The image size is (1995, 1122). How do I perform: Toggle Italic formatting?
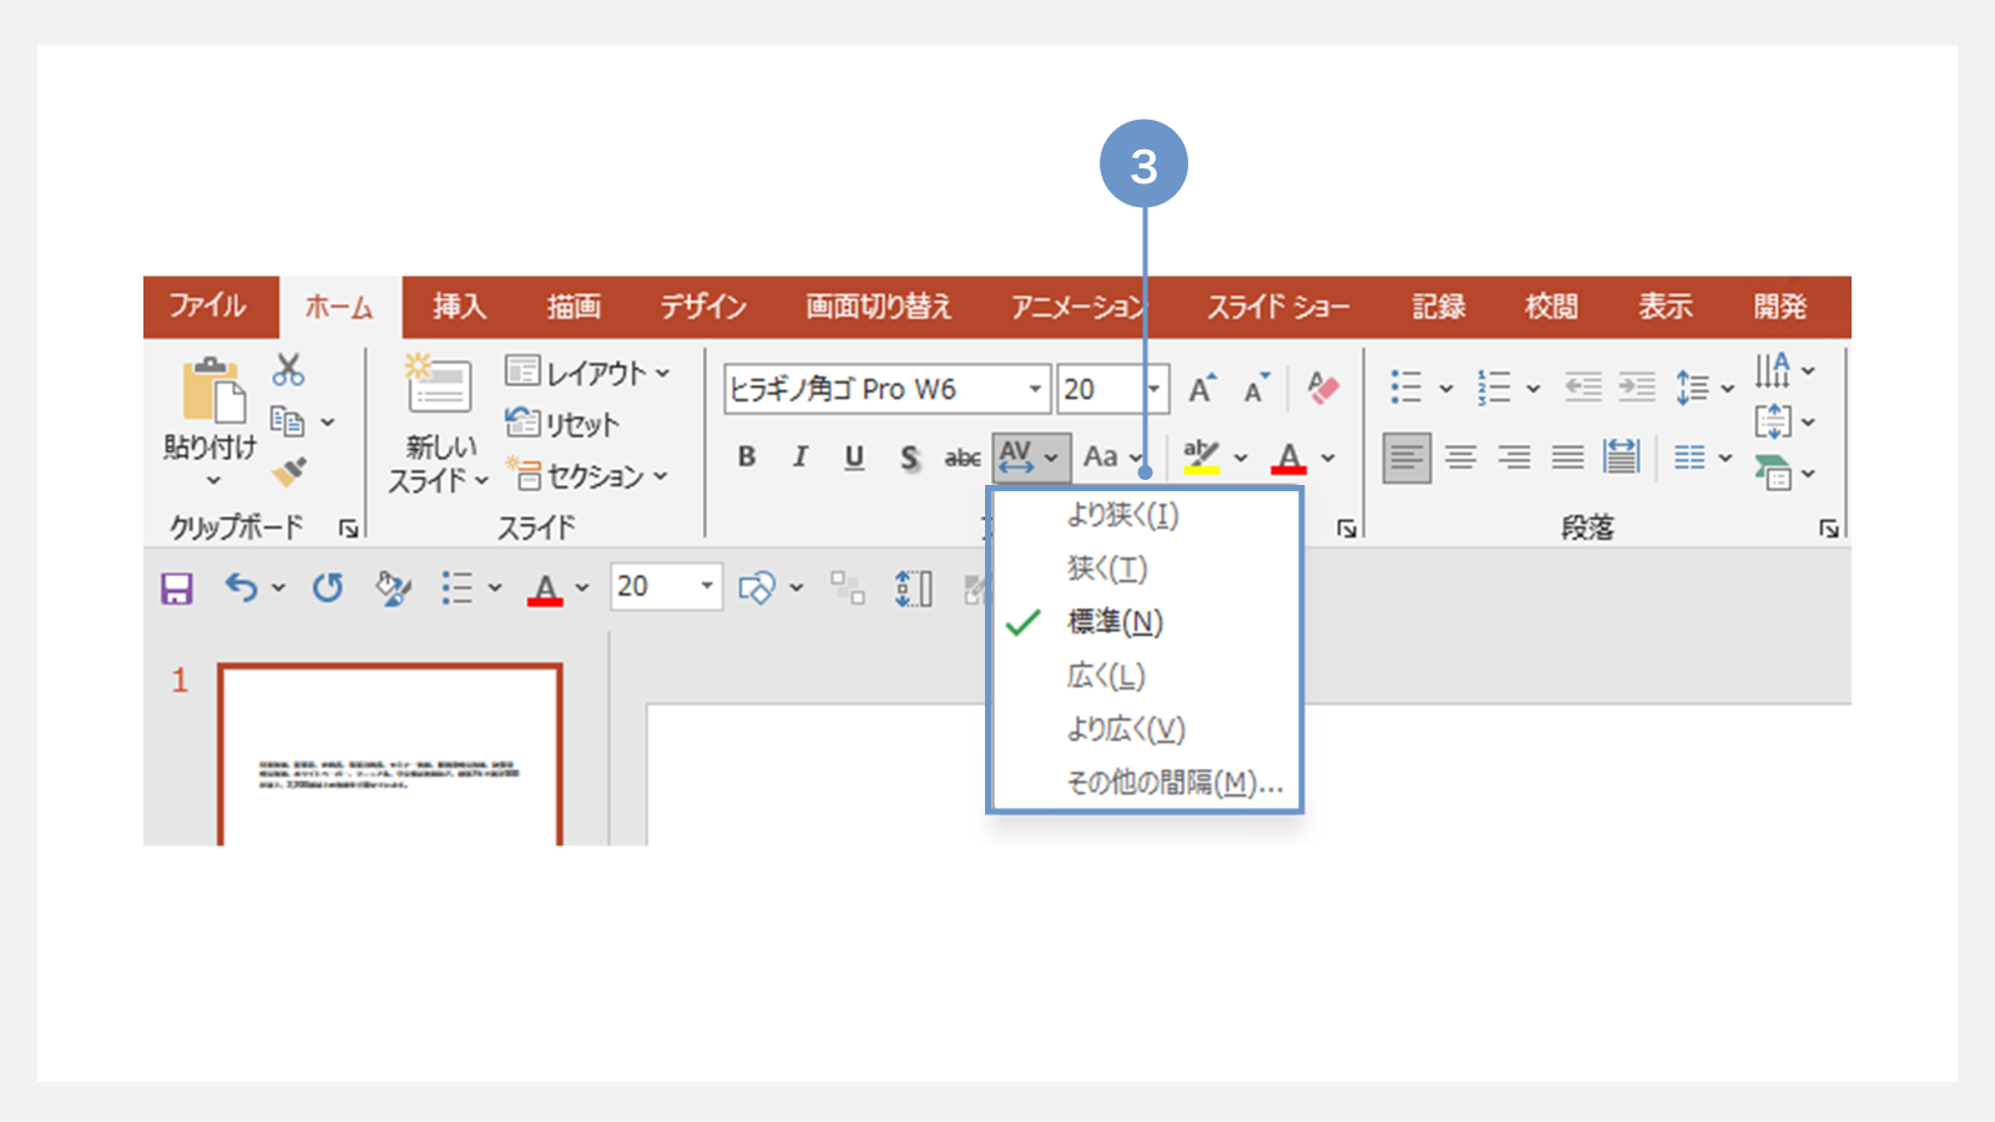(x=800, y=457)
